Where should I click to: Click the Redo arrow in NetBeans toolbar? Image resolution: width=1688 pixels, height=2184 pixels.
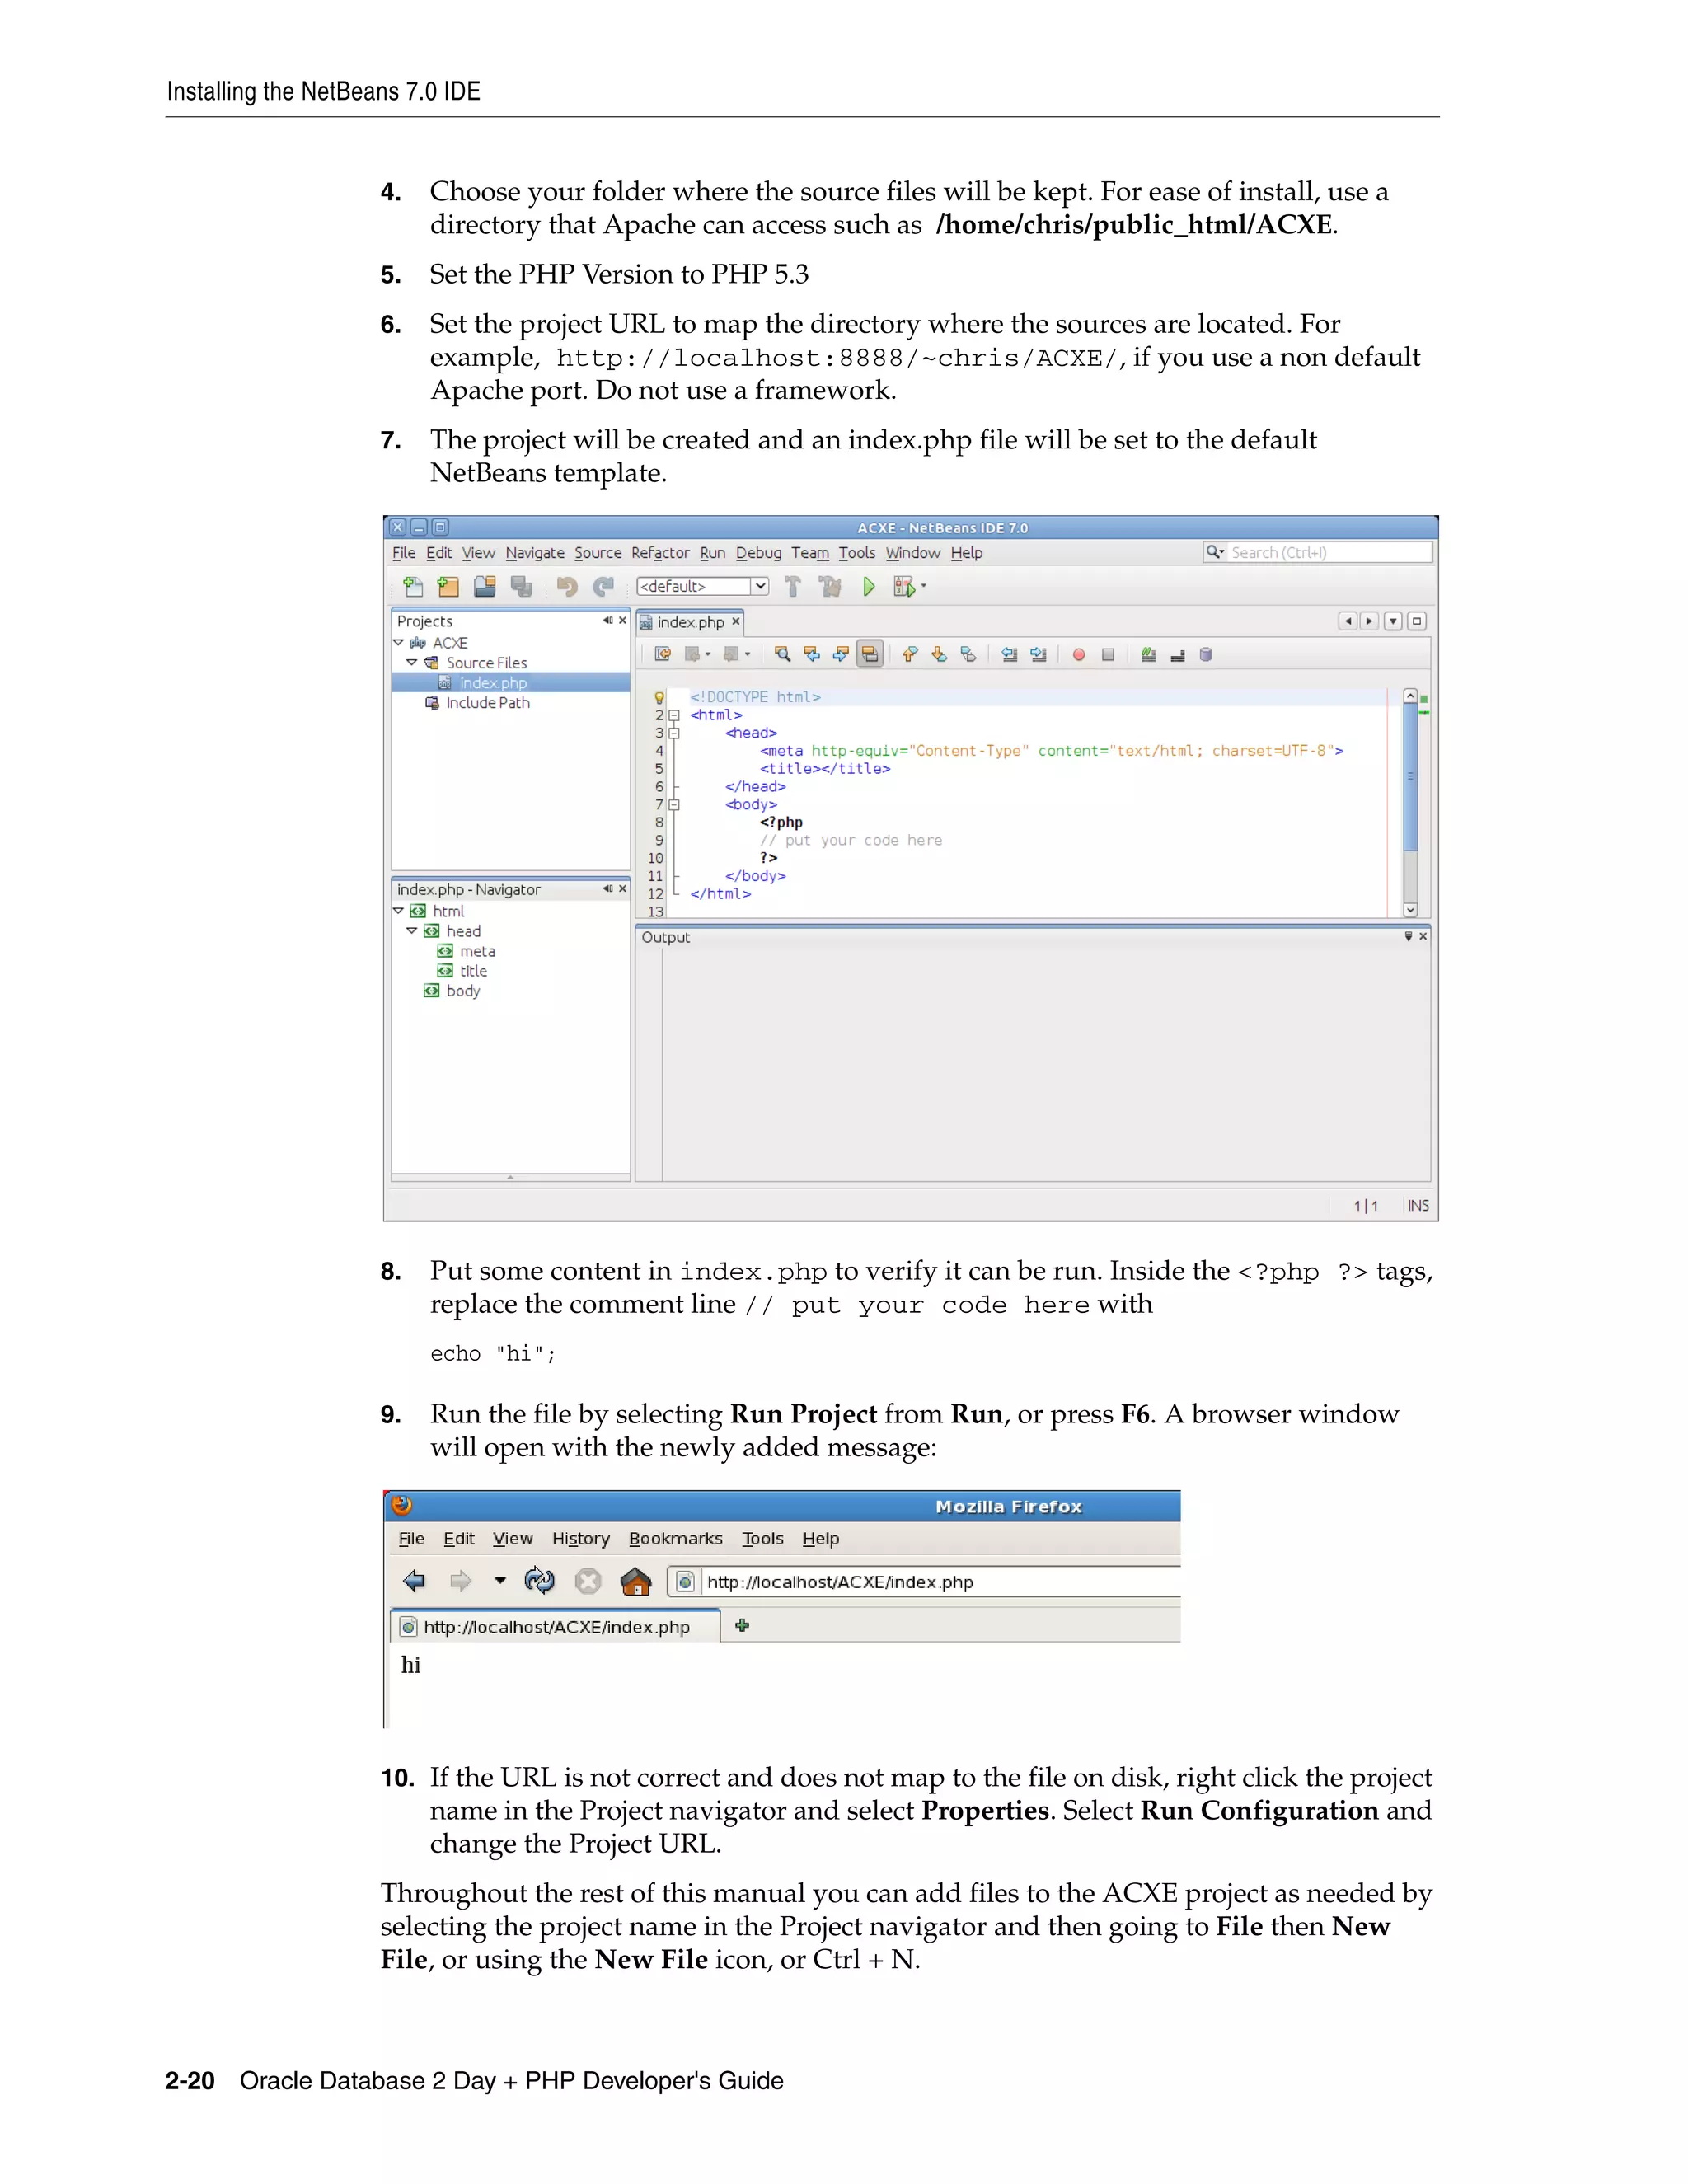(603, 587)
